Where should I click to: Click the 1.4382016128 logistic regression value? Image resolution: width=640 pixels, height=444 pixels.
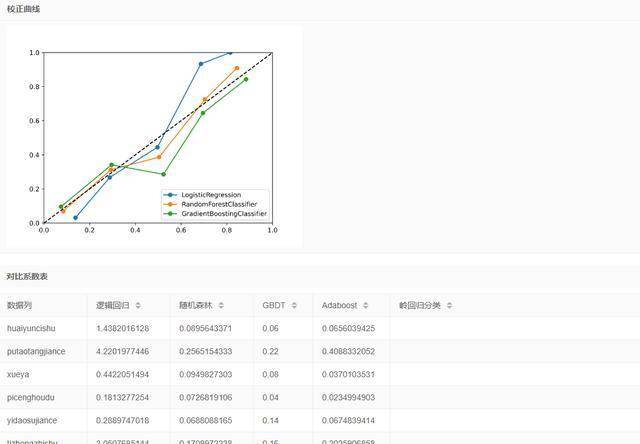tap(122, 329)
